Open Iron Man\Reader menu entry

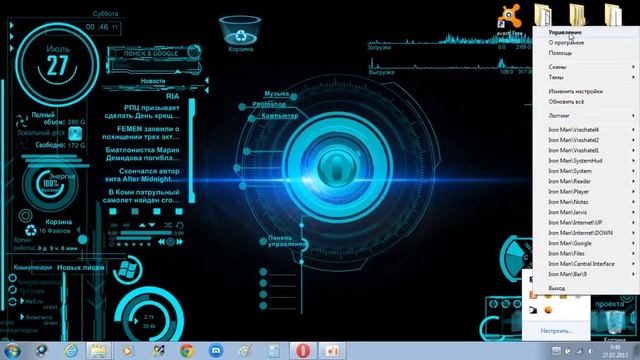[586, 181]
